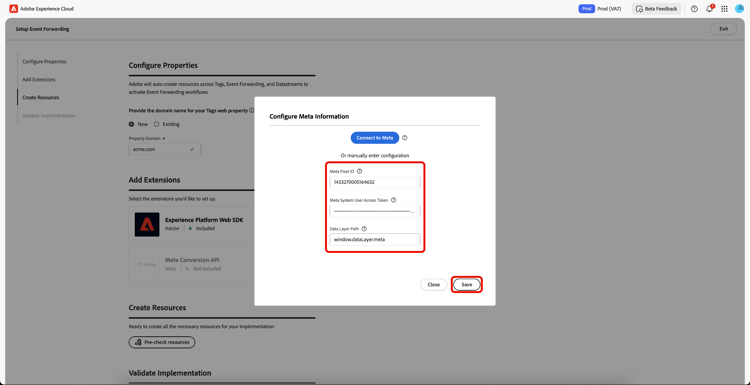
Task: Click info icon beside domain name prompt
Action: point(252,110)
